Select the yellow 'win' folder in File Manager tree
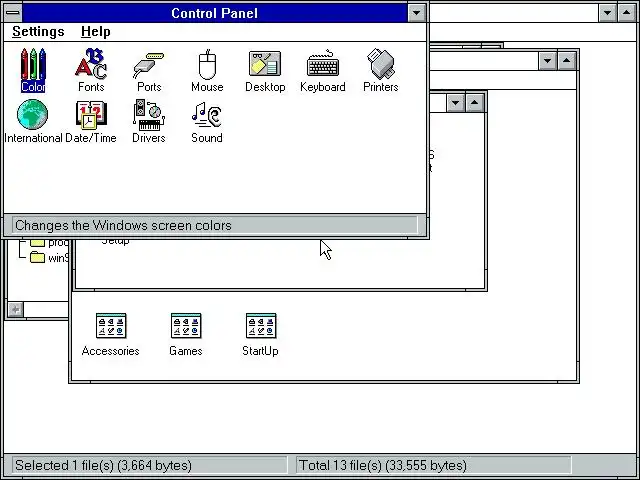Image resolution: width=640 pixels, height=480 pixels. [x=38, y=258]
